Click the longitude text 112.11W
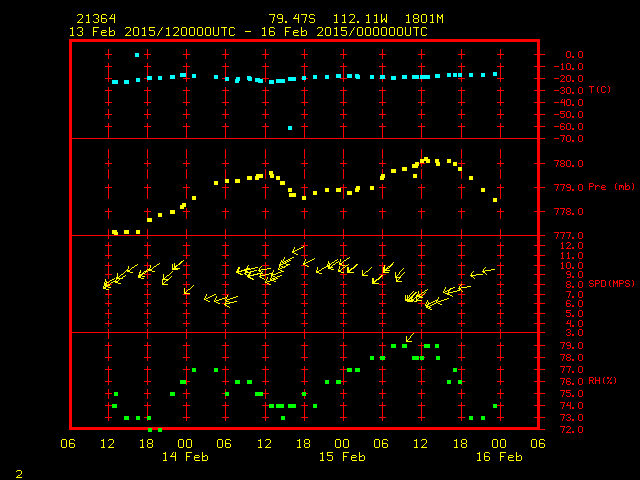Screen dimensions: 640x480 click(360, 19)
